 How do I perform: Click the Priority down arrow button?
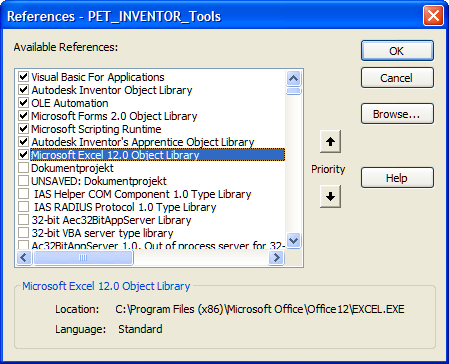tap(330, 197)
